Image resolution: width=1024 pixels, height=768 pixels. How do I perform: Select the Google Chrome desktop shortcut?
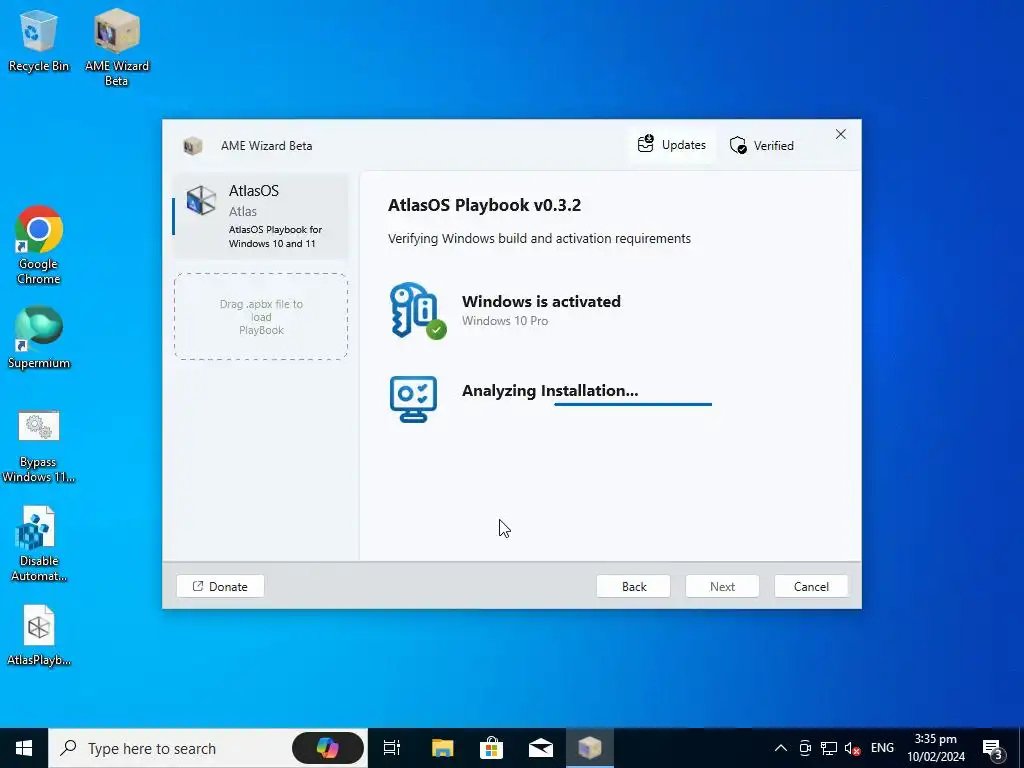pos(39,245)
